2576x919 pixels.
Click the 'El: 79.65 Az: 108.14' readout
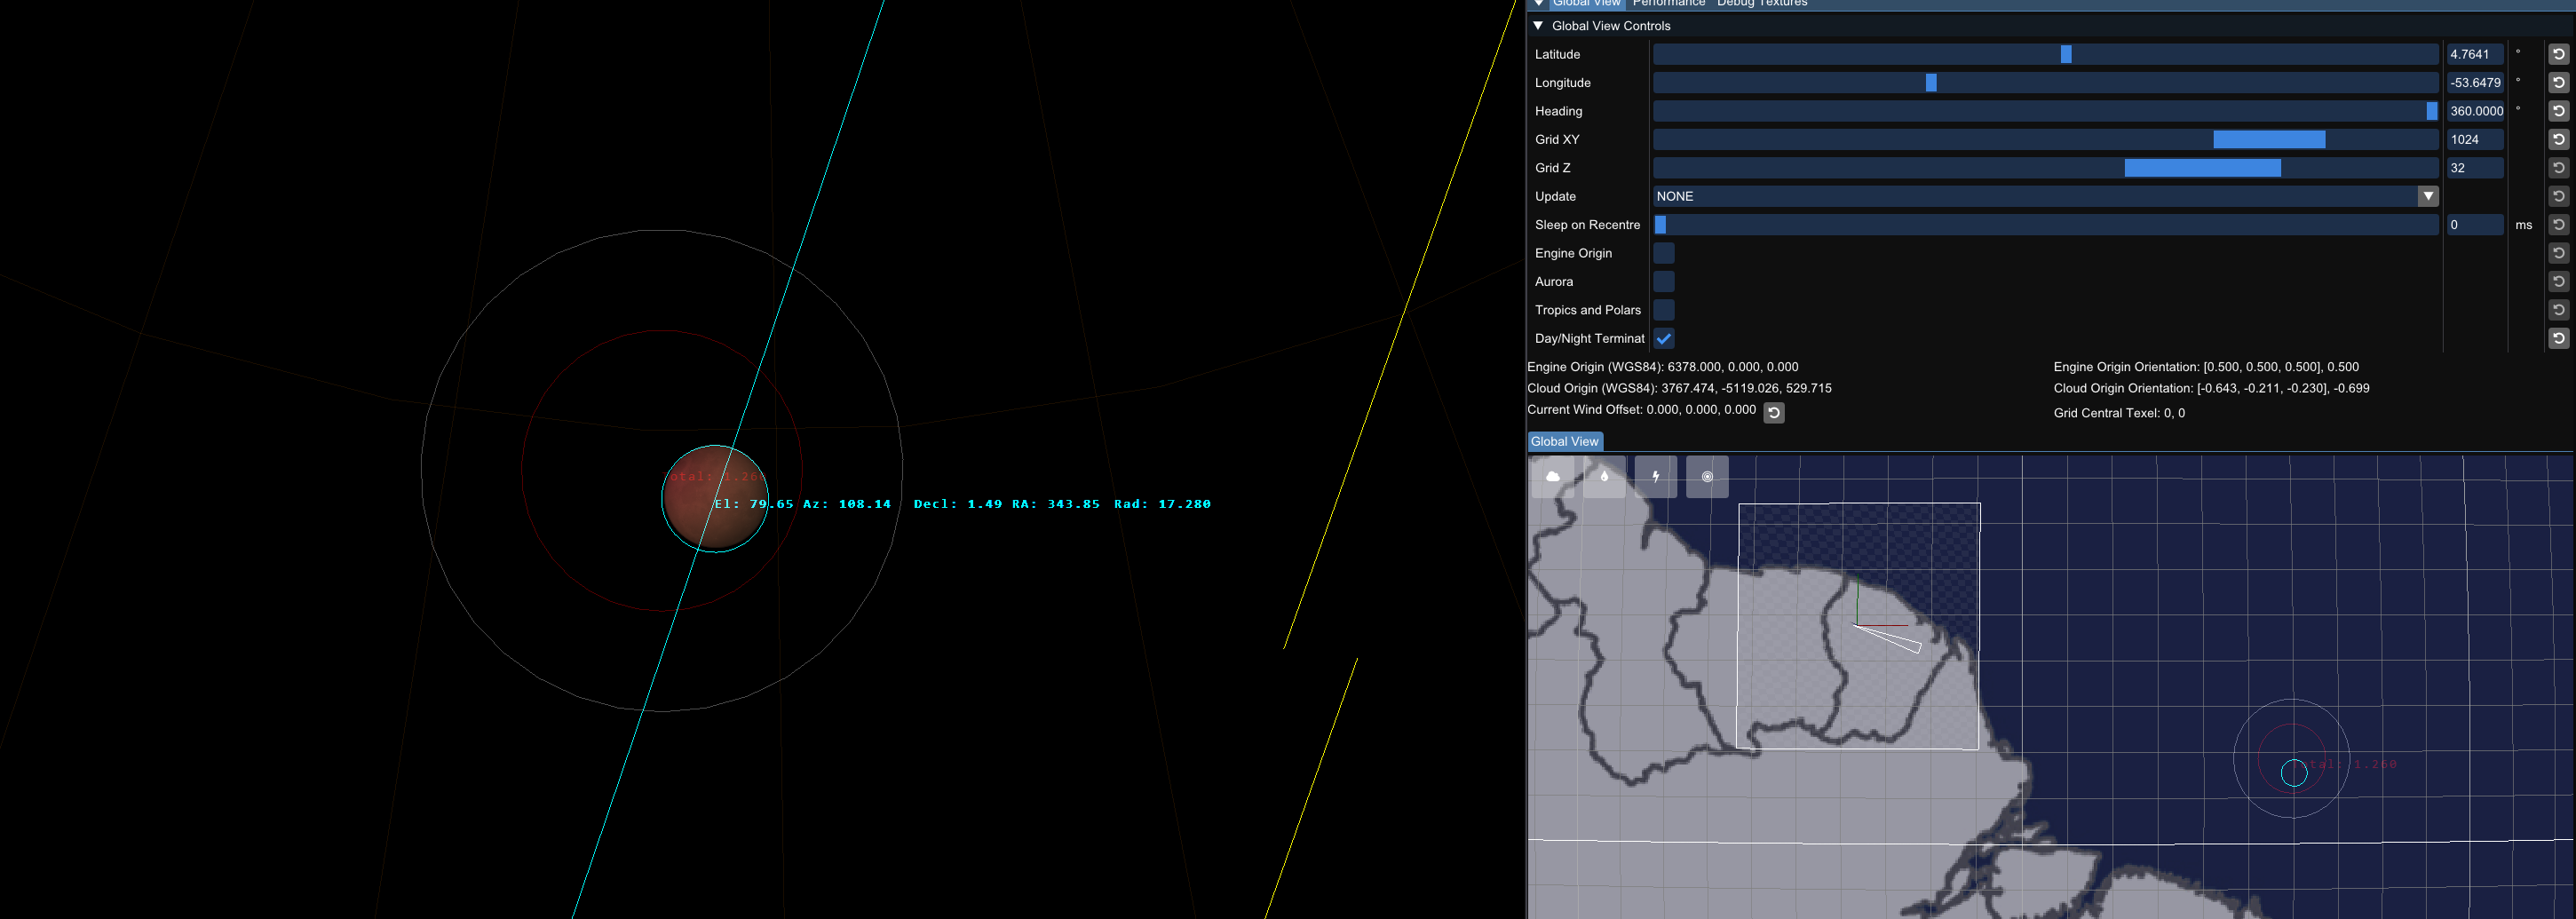pos(802,504)
